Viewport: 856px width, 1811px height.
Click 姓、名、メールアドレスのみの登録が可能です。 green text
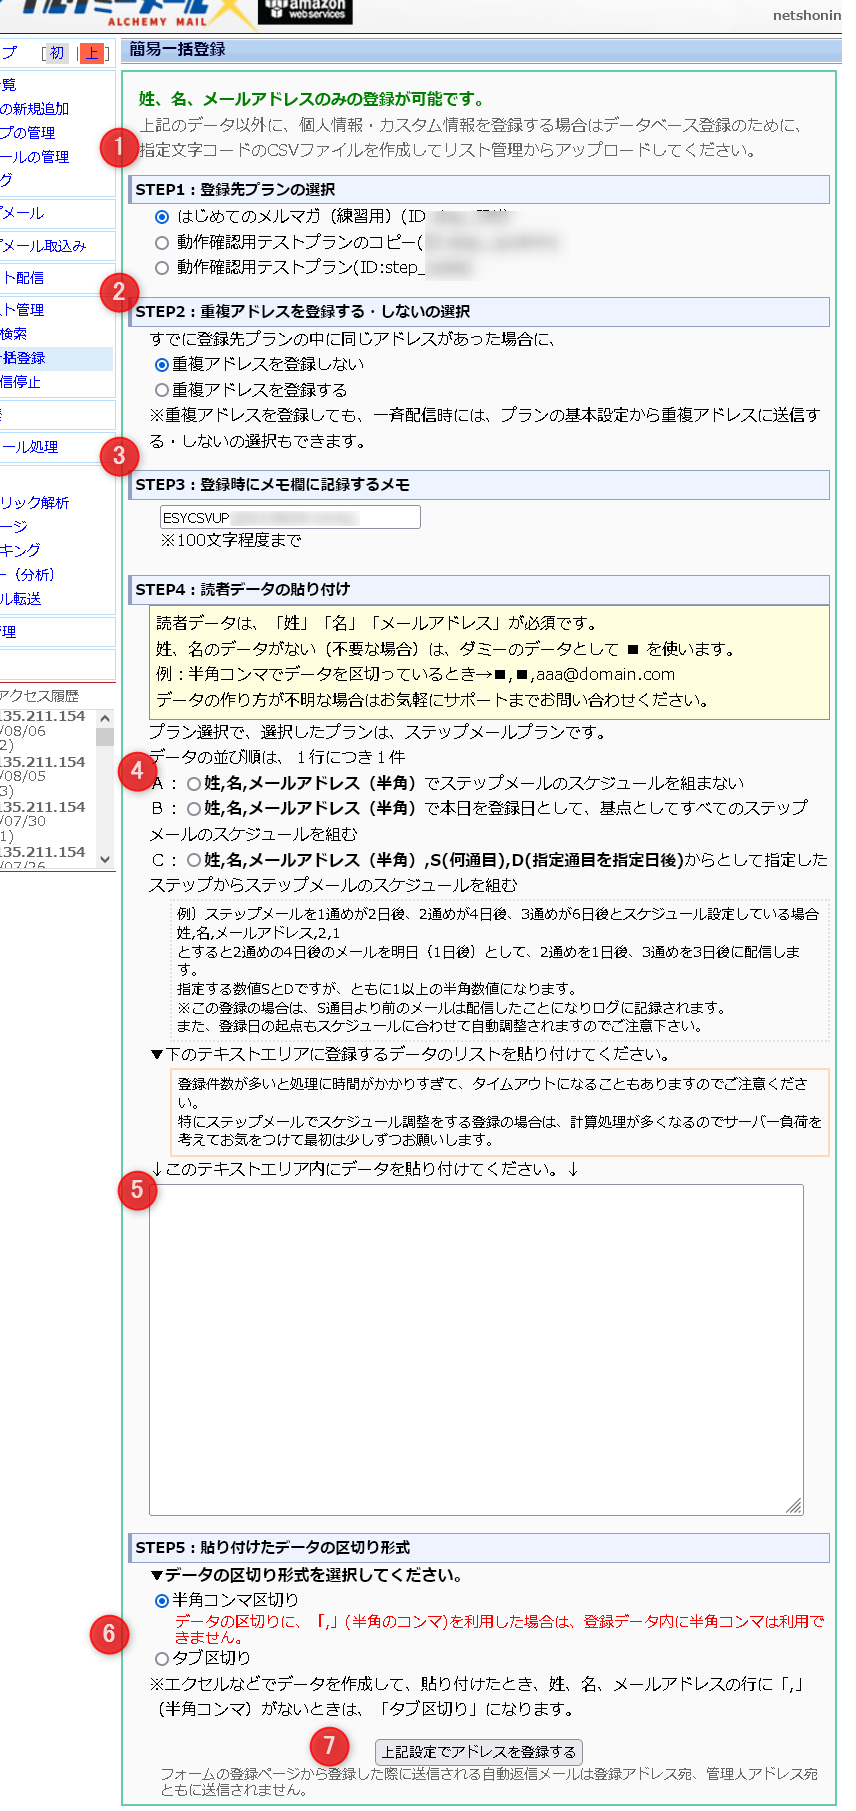[x=313, y=99]
